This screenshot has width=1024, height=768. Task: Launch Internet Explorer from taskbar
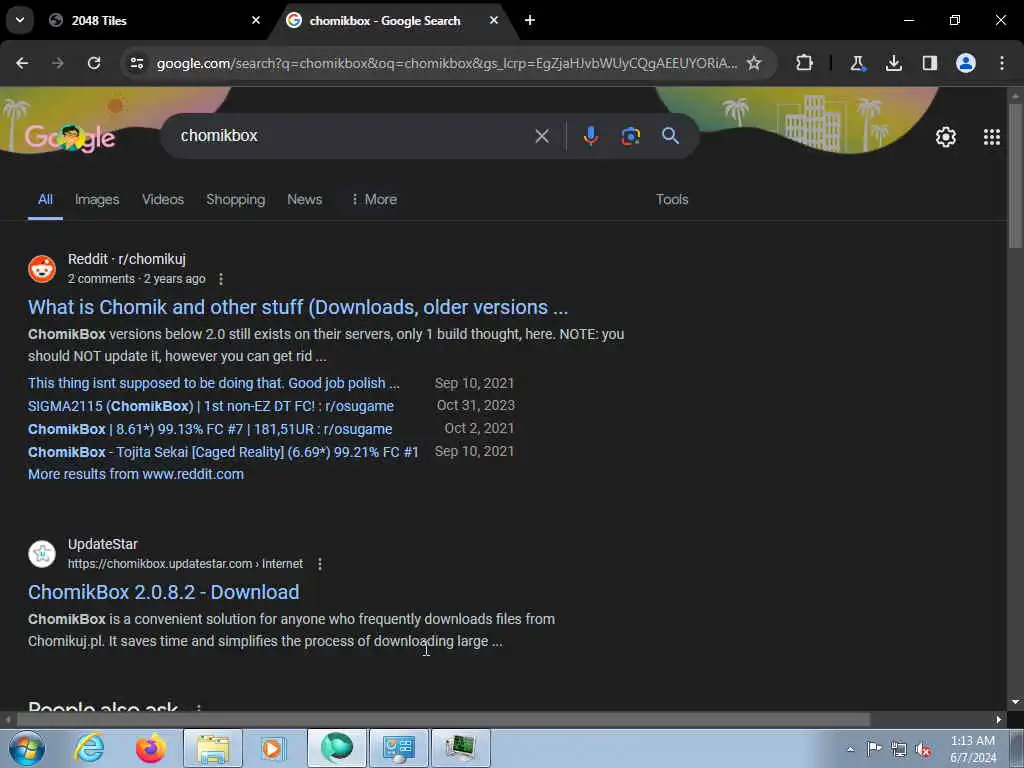[x=89, y=748]
